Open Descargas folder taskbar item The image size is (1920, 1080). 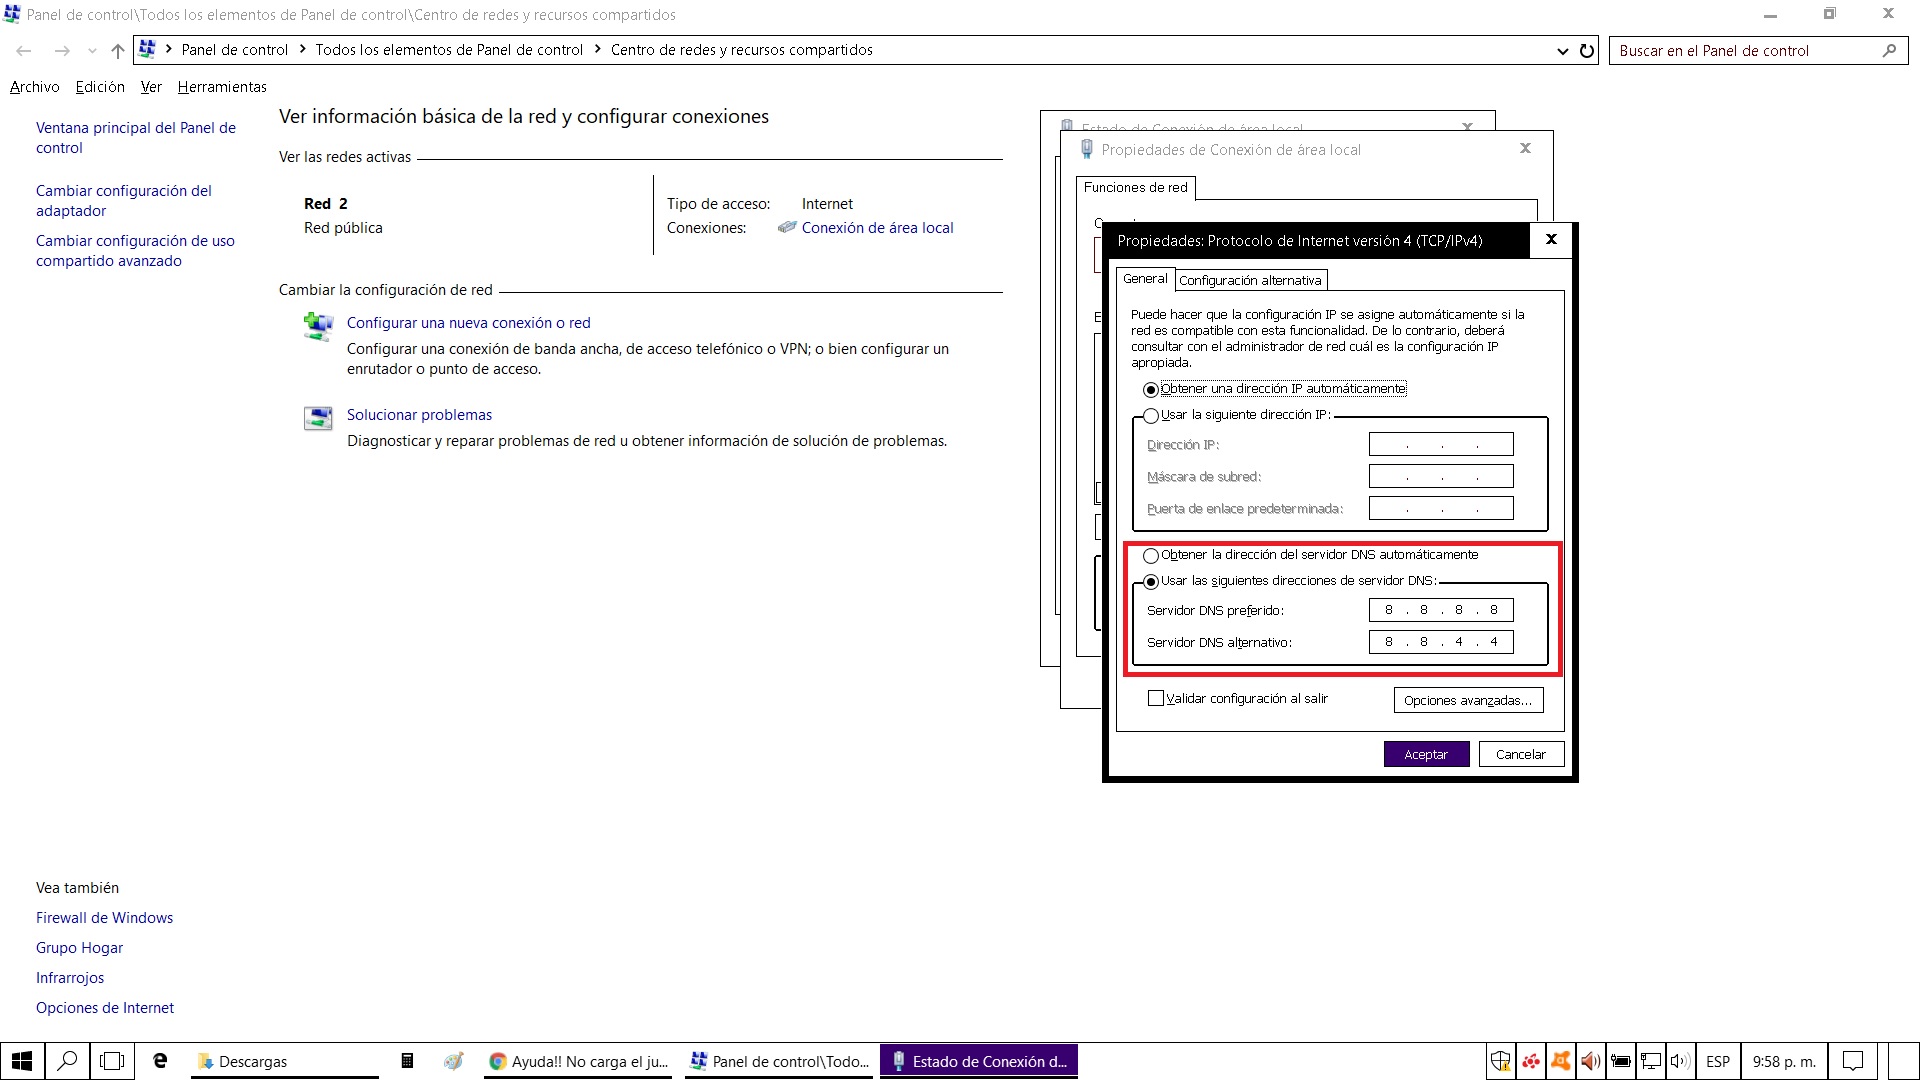tap(285, 1061)
